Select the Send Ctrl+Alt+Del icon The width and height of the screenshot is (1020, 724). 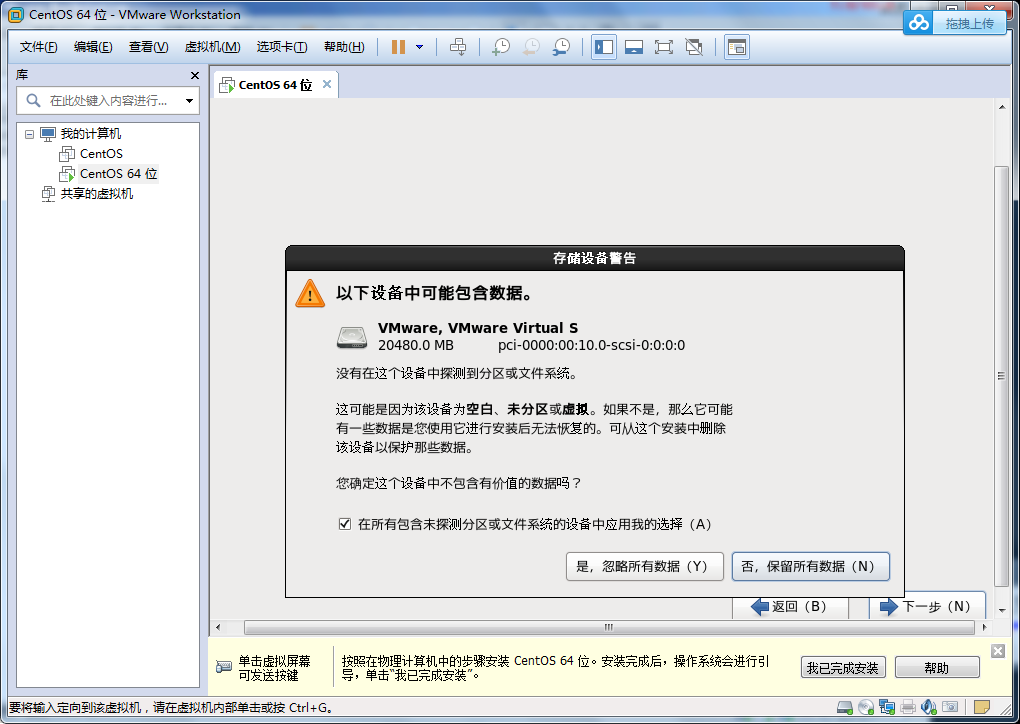tap(458, 46)
